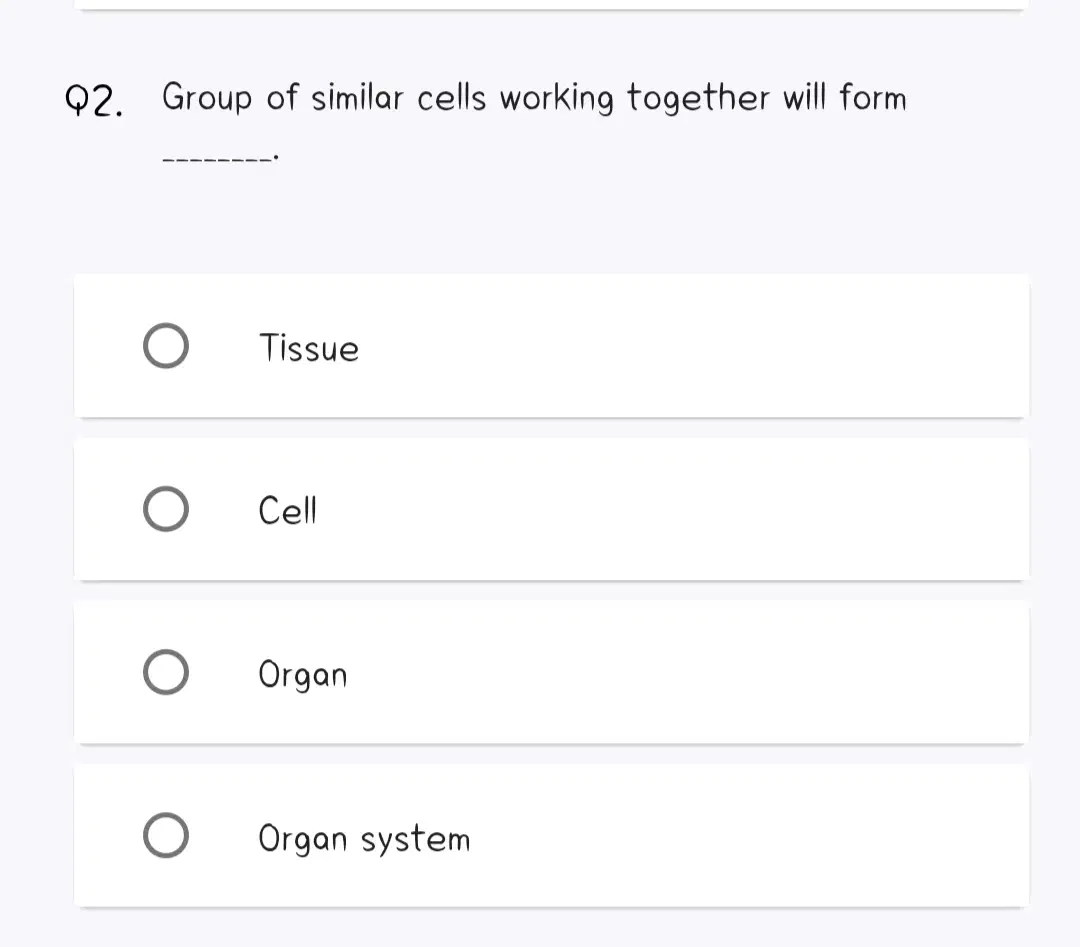
Task: Click the 'Tissue' answer text
Action: point(309,347)
